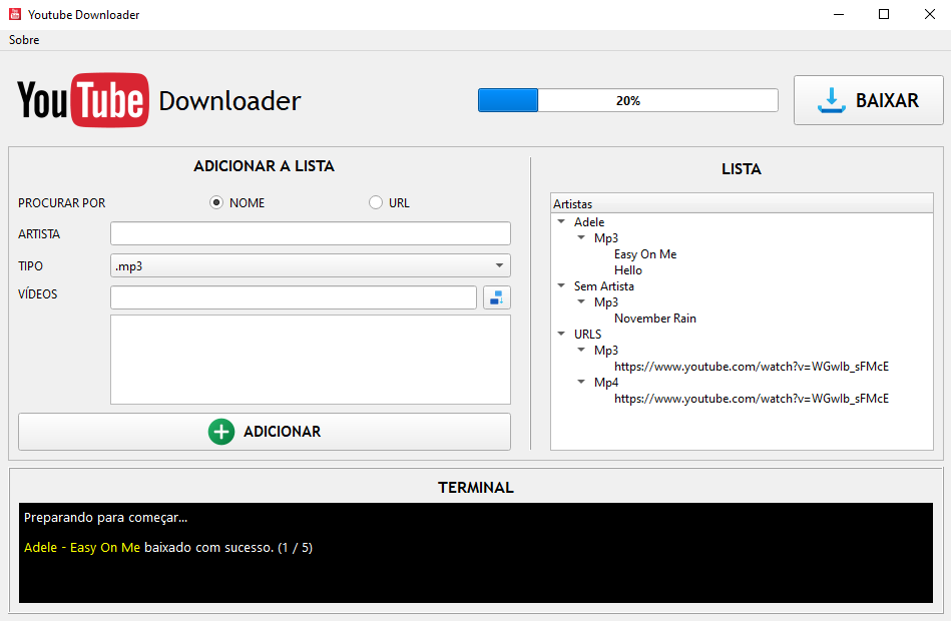Collapse the Mp3 node under URLS

[581, 350]
